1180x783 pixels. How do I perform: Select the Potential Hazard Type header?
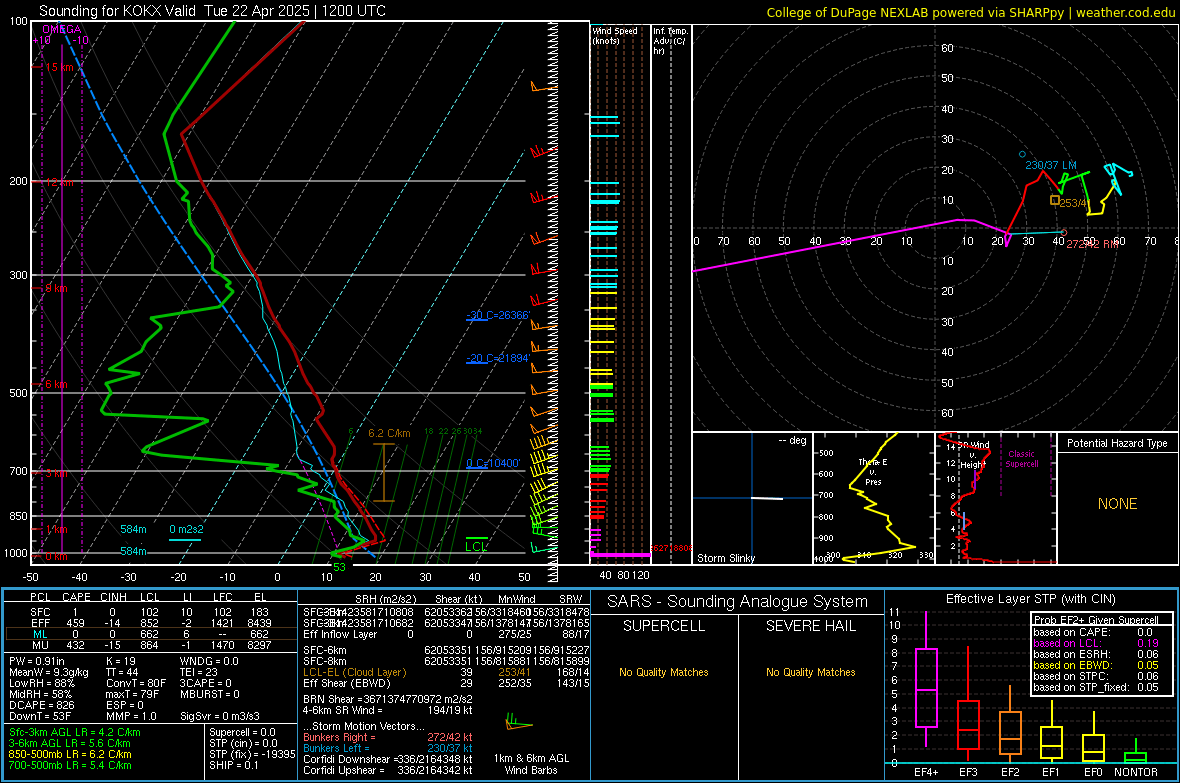[x=1117, y=443]
